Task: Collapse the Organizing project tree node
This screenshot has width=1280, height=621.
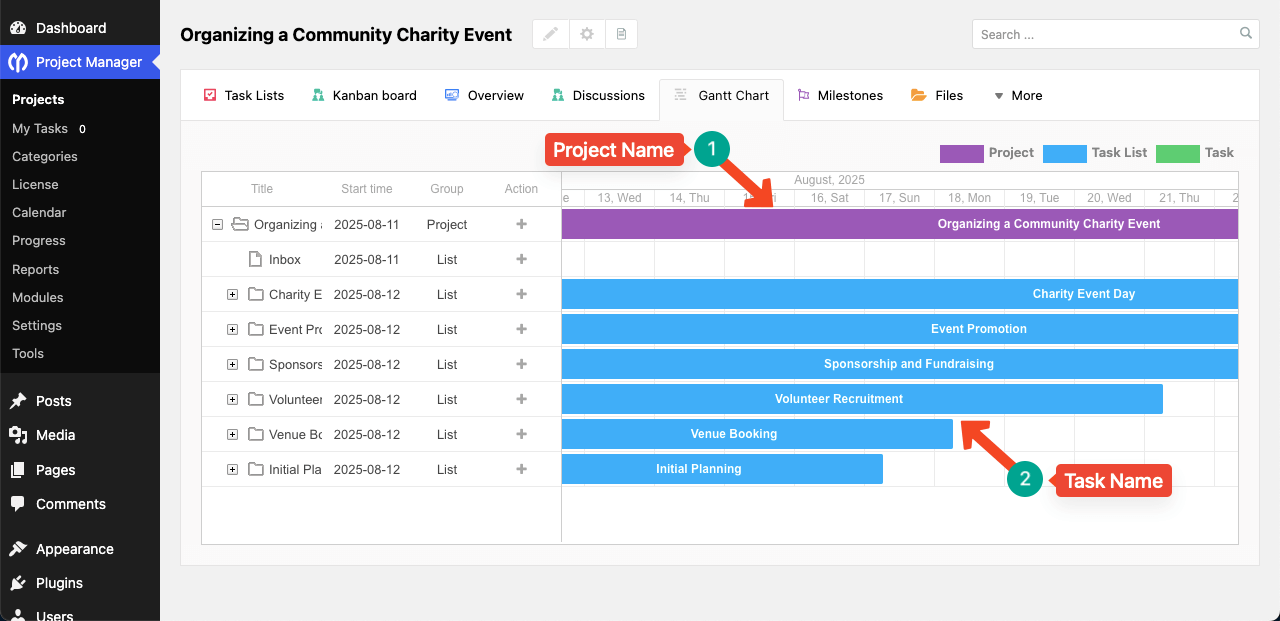Action: click(217, 225)
